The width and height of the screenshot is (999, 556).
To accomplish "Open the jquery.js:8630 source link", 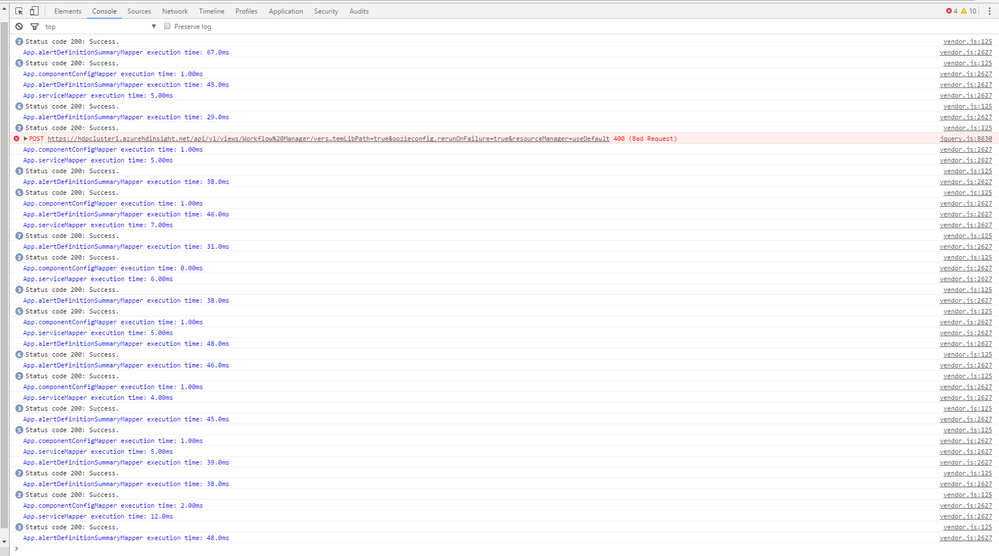I will coord(966,138).
